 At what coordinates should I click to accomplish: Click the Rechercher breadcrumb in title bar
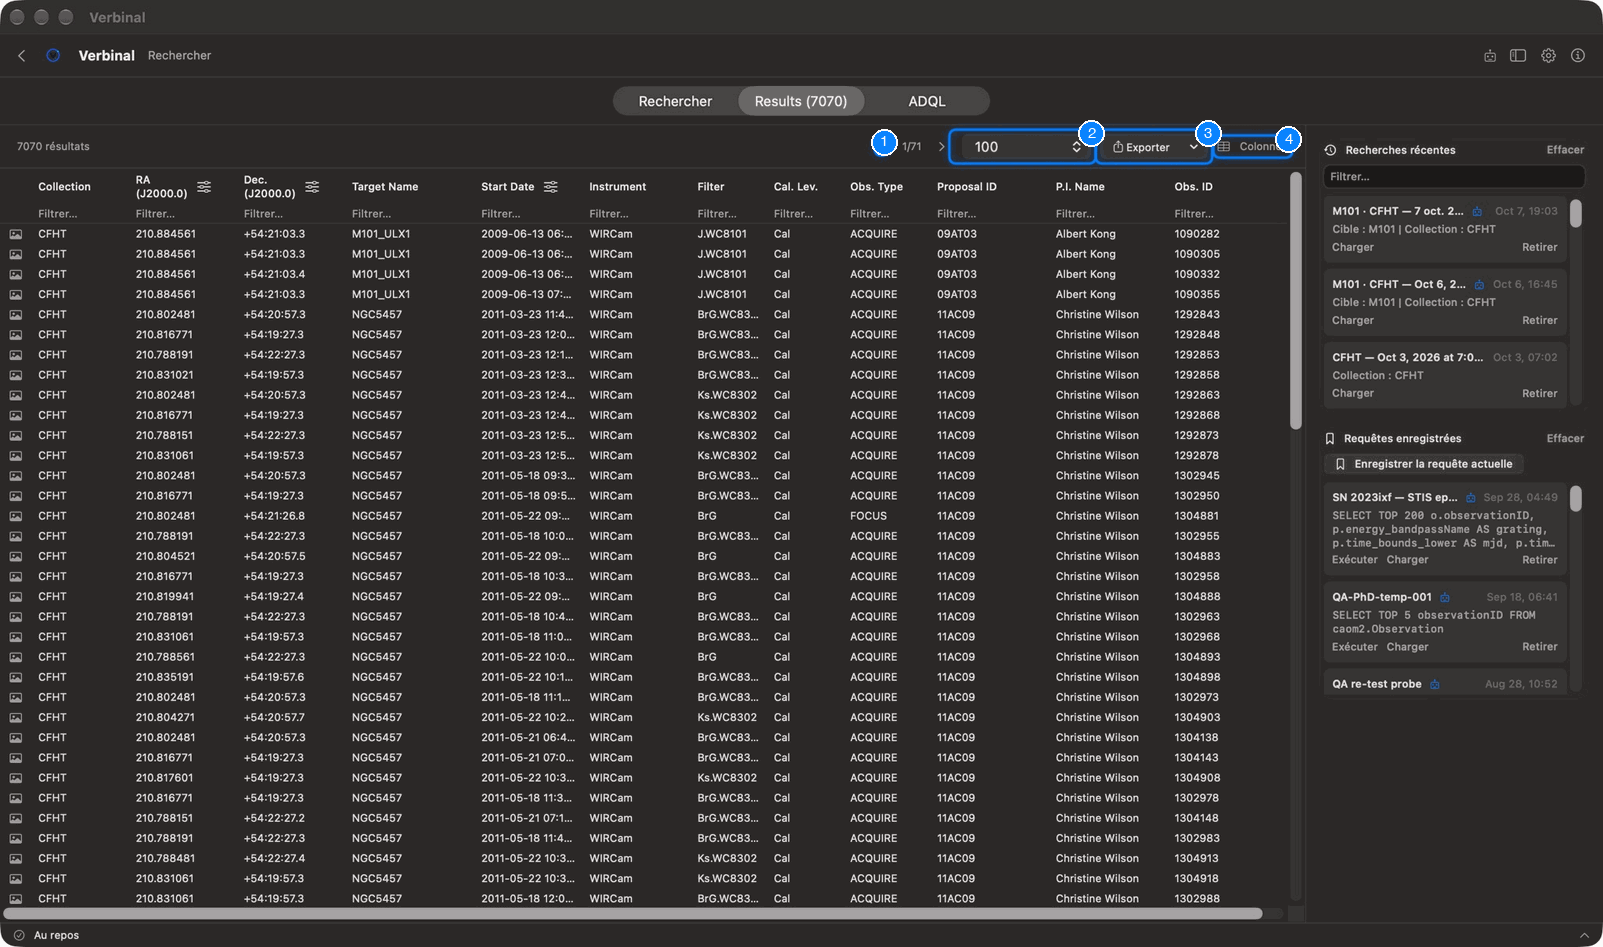pyautogui.click(x=180, y=56)
